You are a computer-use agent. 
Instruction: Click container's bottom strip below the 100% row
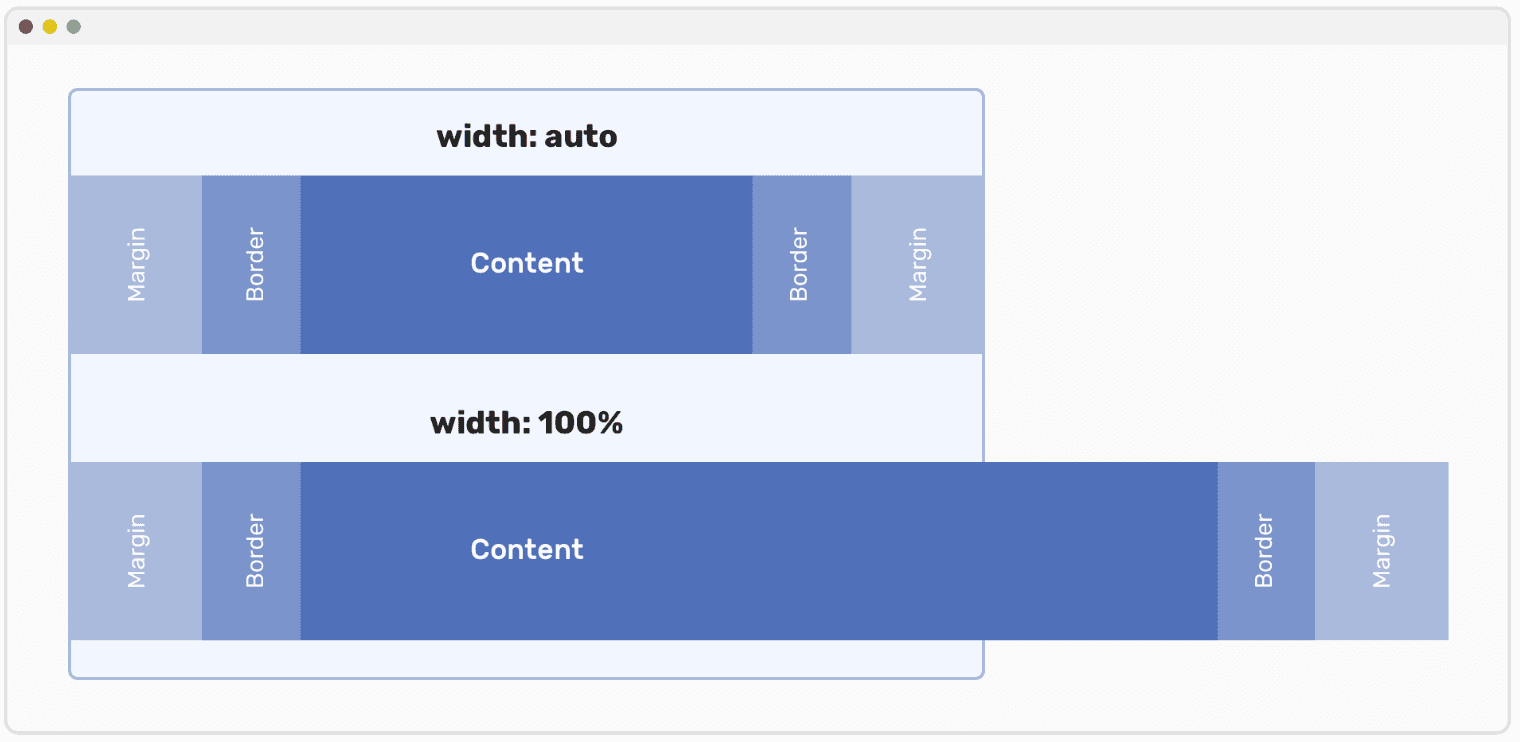tap(527, 658)
